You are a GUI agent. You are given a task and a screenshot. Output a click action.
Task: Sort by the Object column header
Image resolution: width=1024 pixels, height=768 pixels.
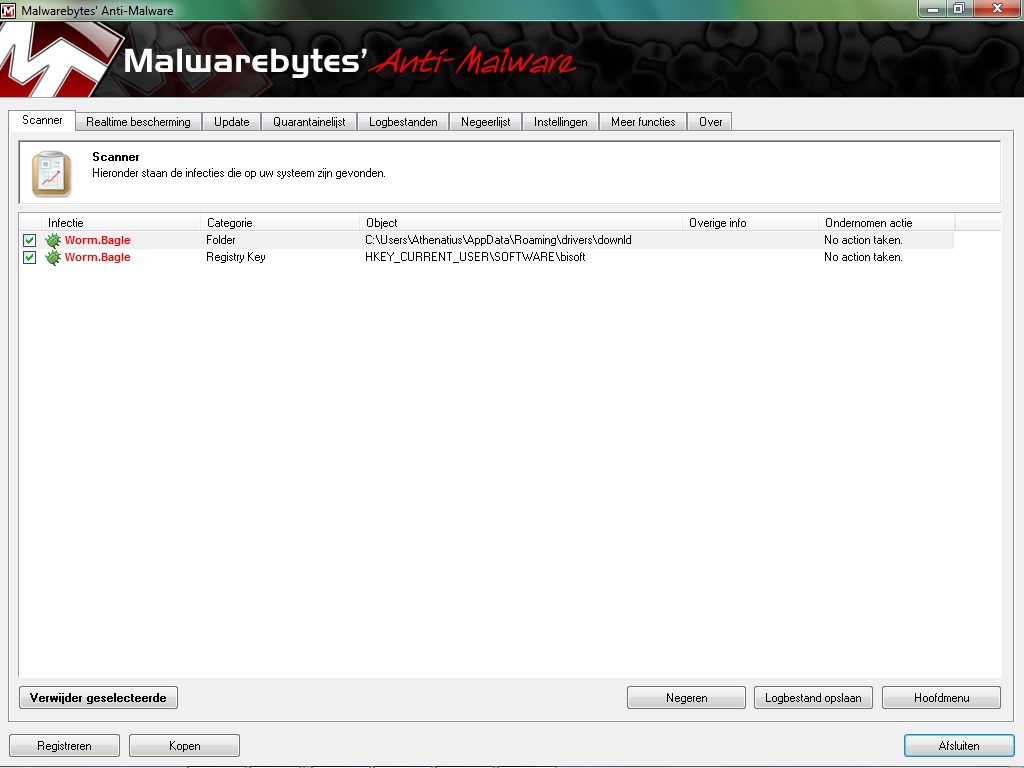(520, 223)
